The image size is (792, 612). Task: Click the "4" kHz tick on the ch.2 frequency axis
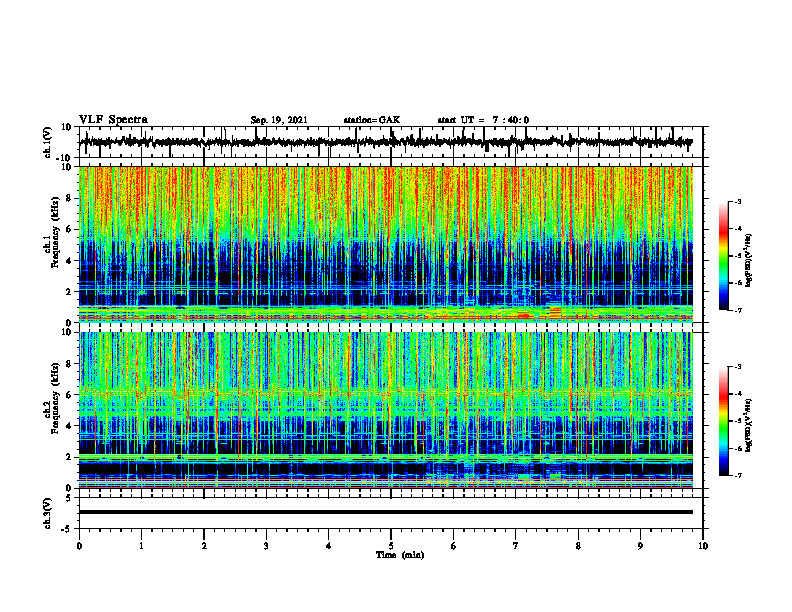pos(69,426)
